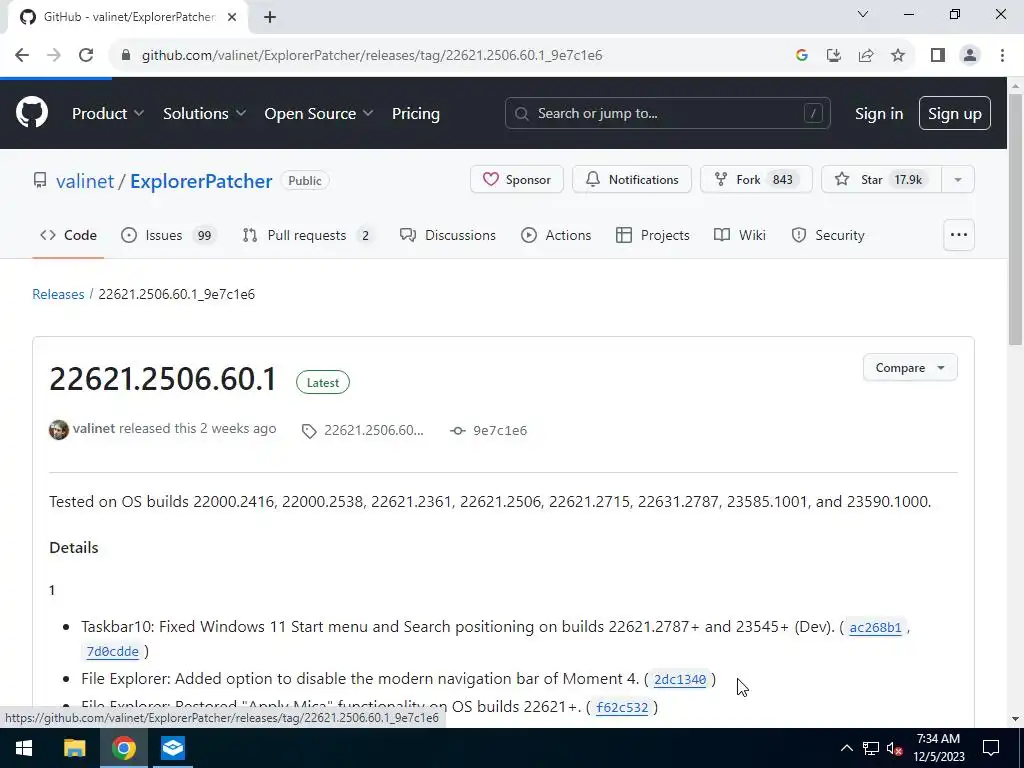Screen dimensions: 1024x768
Task: Click Google icon in address bar
Action: tap(802, 55)
